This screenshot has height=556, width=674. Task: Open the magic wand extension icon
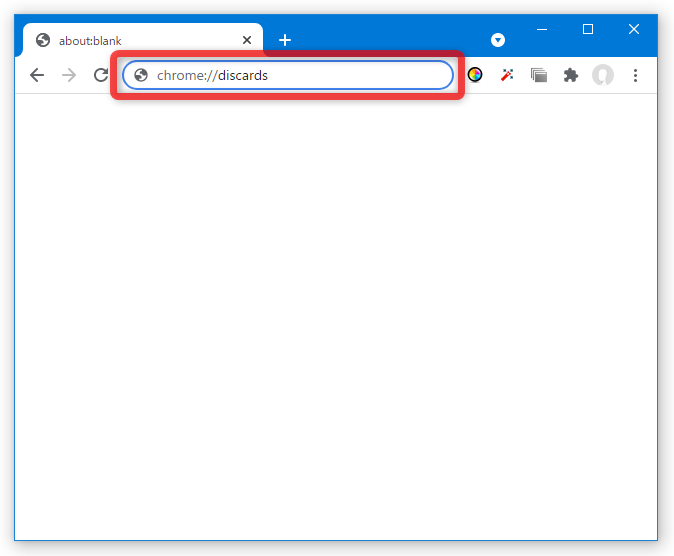click(x=507, y=75)
